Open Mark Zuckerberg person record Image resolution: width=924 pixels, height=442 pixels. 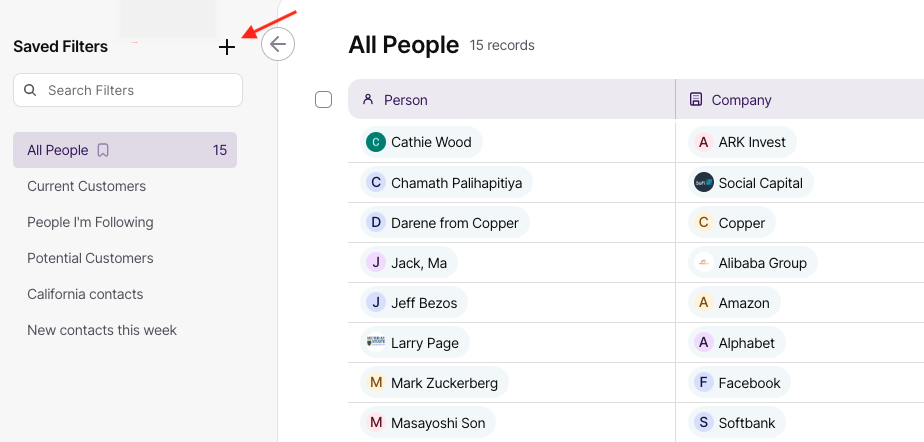point(434,382)
